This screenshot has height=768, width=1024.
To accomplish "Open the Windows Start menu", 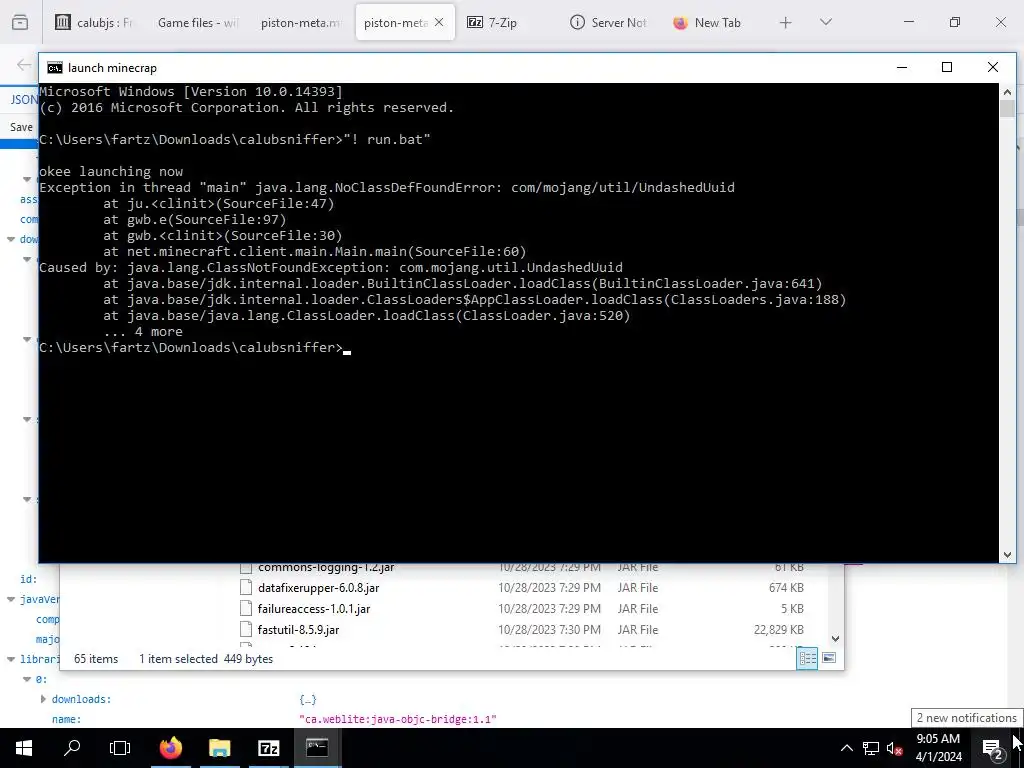I will click(24, 748).
